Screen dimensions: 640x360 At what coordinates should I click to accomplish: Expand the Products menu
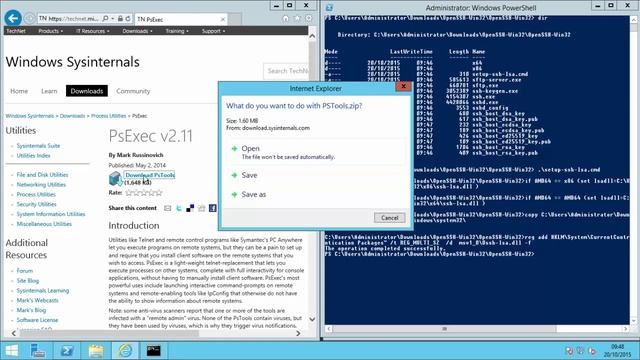point(51,31)
